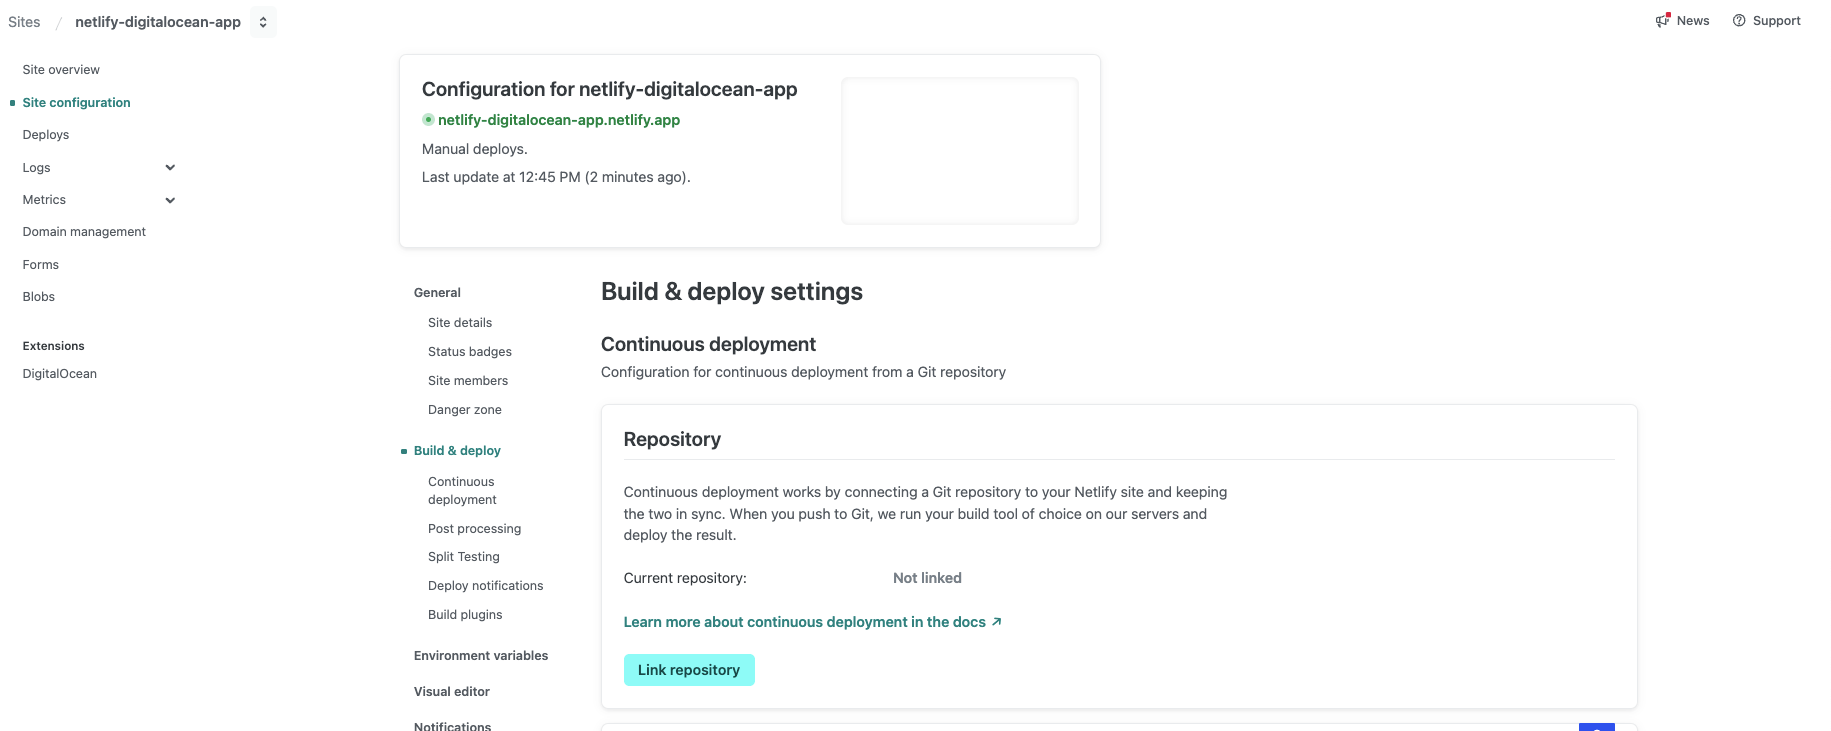Screen dimensions: 1831x731
Task: Click the Extensions sidebar heading
Action: coord(54,346)
